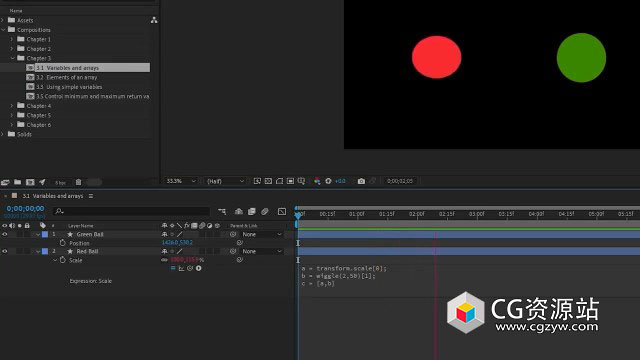The height and width of the screenshot is (360, 640).
Task: Enable frame blending for the composition
Action: [x=252, y=211]
